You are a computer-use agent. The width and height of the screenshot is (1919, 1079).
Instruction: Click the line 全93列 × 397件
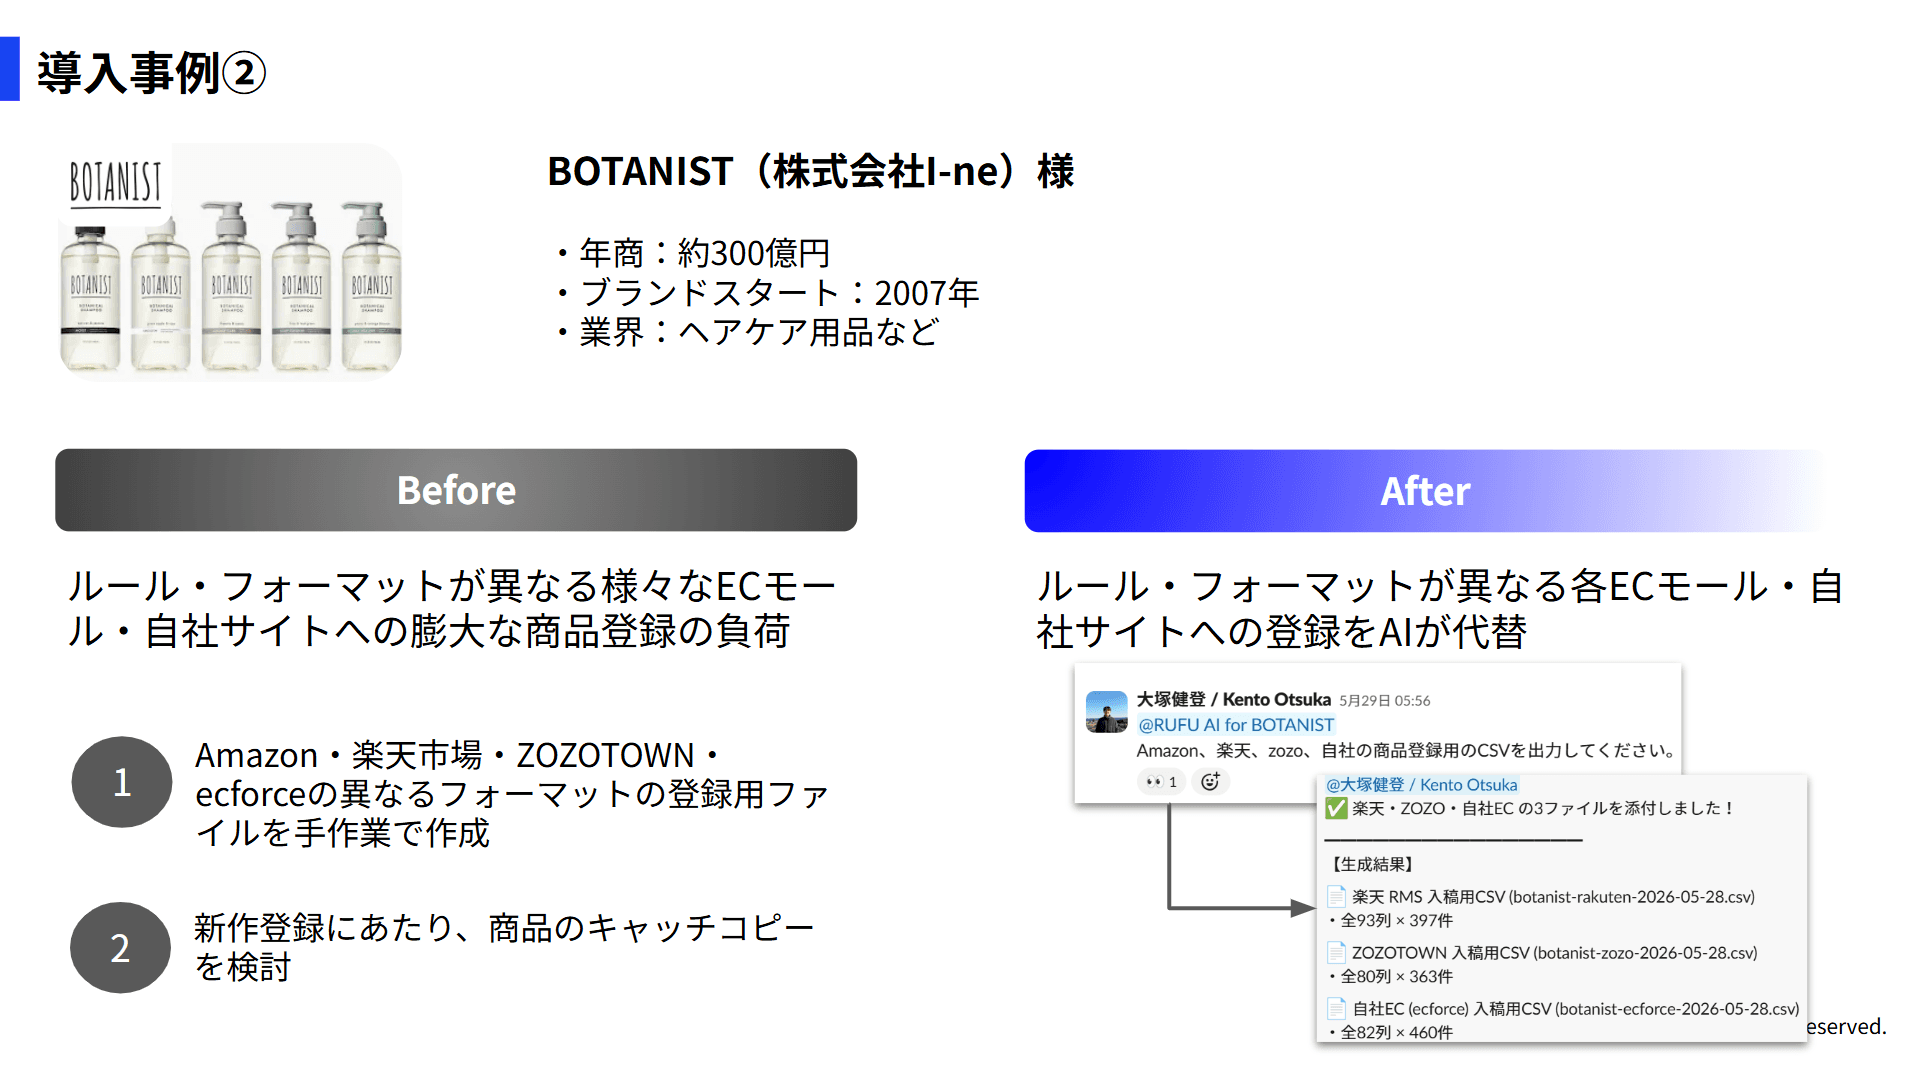pyautogui.click(x=1390, y=921)
